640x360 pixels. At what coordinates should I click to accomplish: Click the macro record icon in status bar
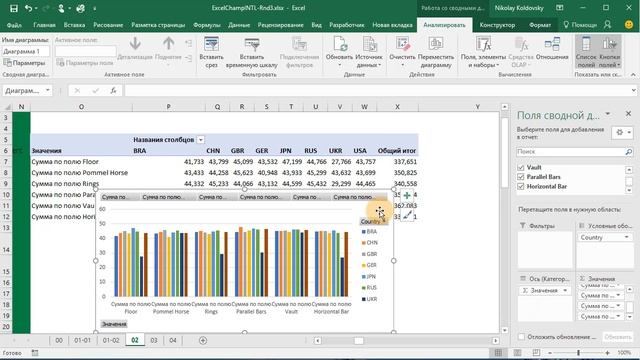click(x=35, y=353)
